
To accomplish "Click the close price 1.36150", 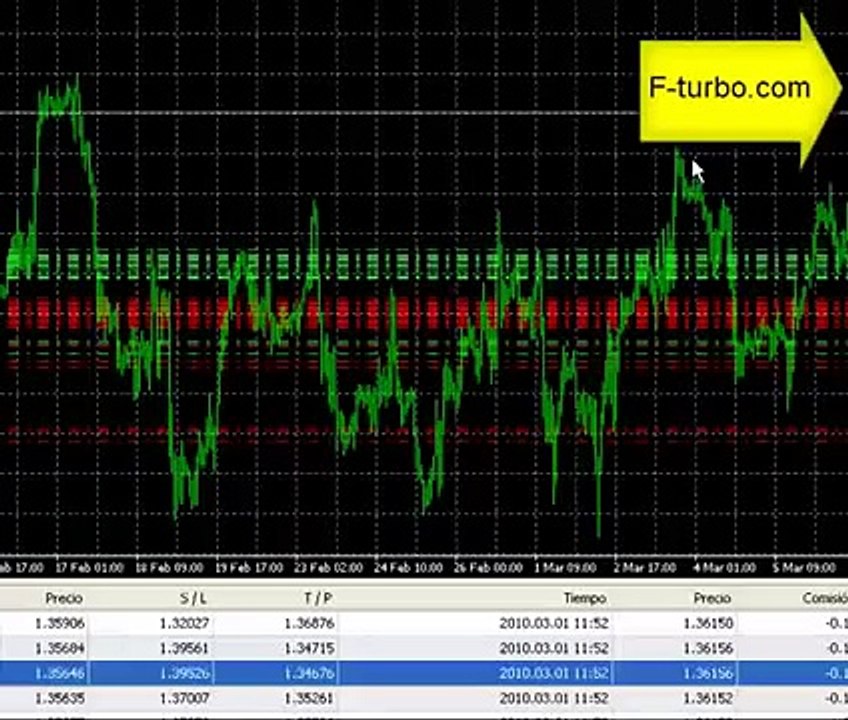I will click(708, 623).
